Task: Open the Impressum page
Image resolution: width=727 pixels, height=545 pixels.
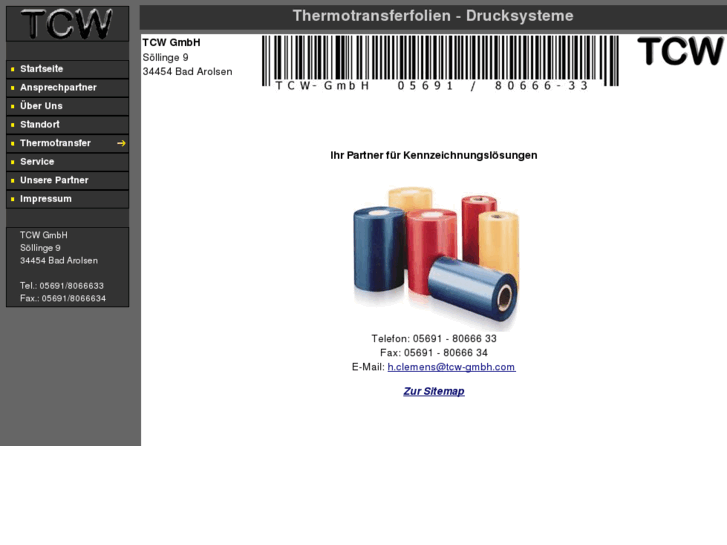Action: (x=67, y=199)
